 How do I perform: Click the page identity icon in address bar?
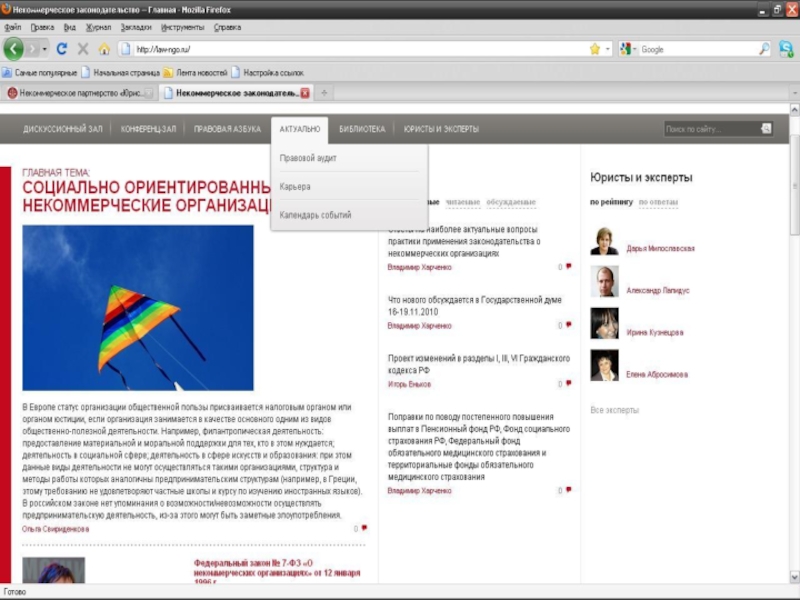click(x=125, y=49)
